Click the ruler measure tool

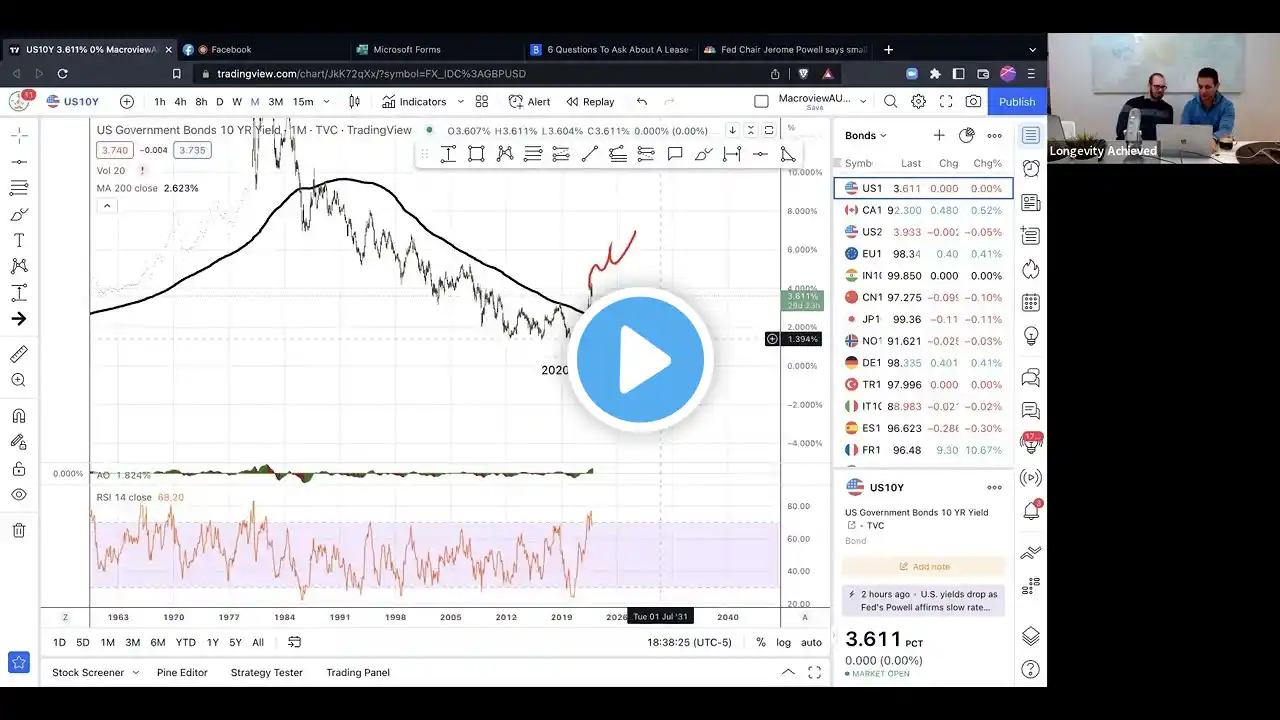click(x=19, y=354)
